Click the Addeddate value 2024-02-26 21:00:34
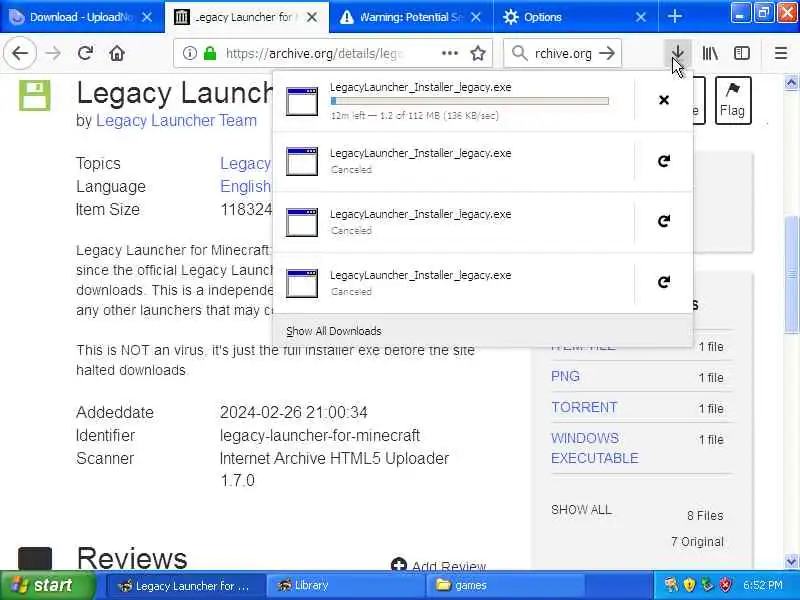The height and width of the screenshot is (600, 800). click(293, 412)
